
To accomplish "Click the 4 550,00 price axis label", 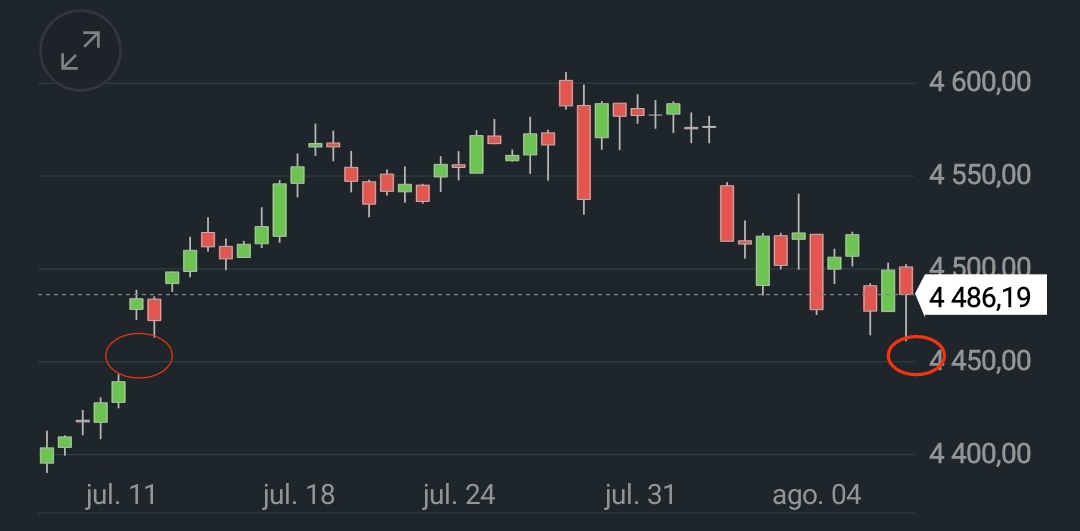I will tap(980, 175).
